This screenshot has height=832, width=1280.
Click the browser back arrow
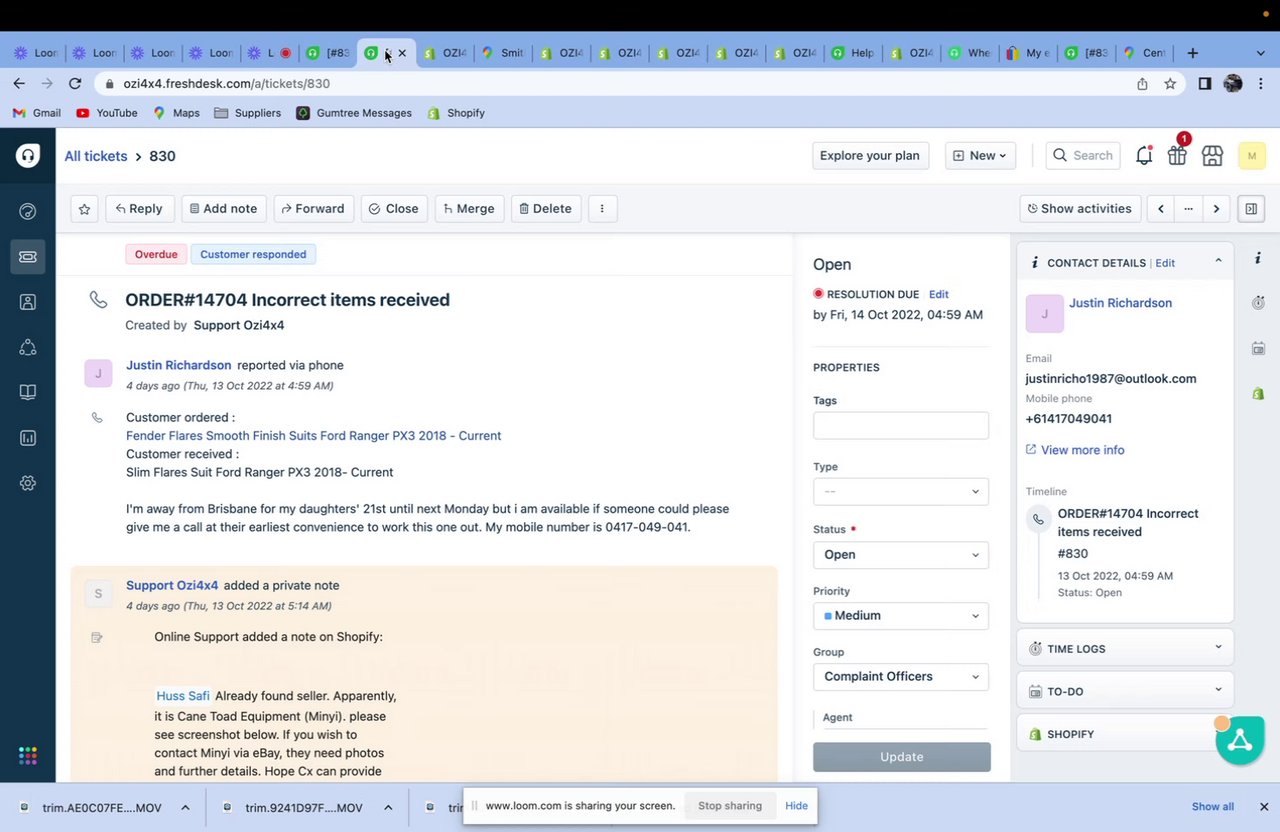[19, 83]
